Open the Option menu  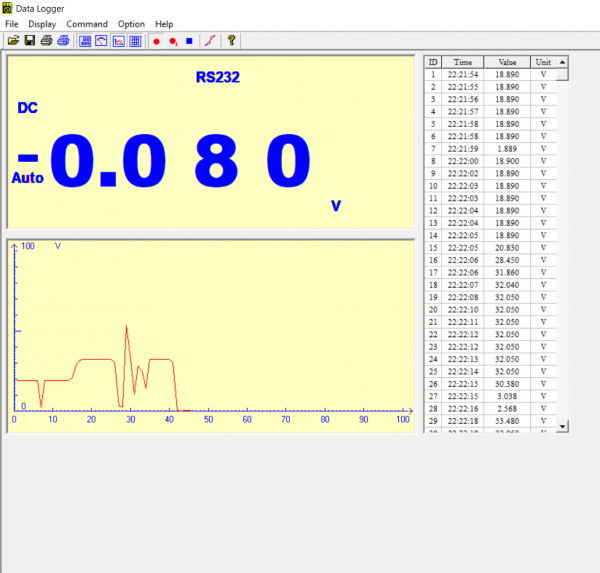131,24
